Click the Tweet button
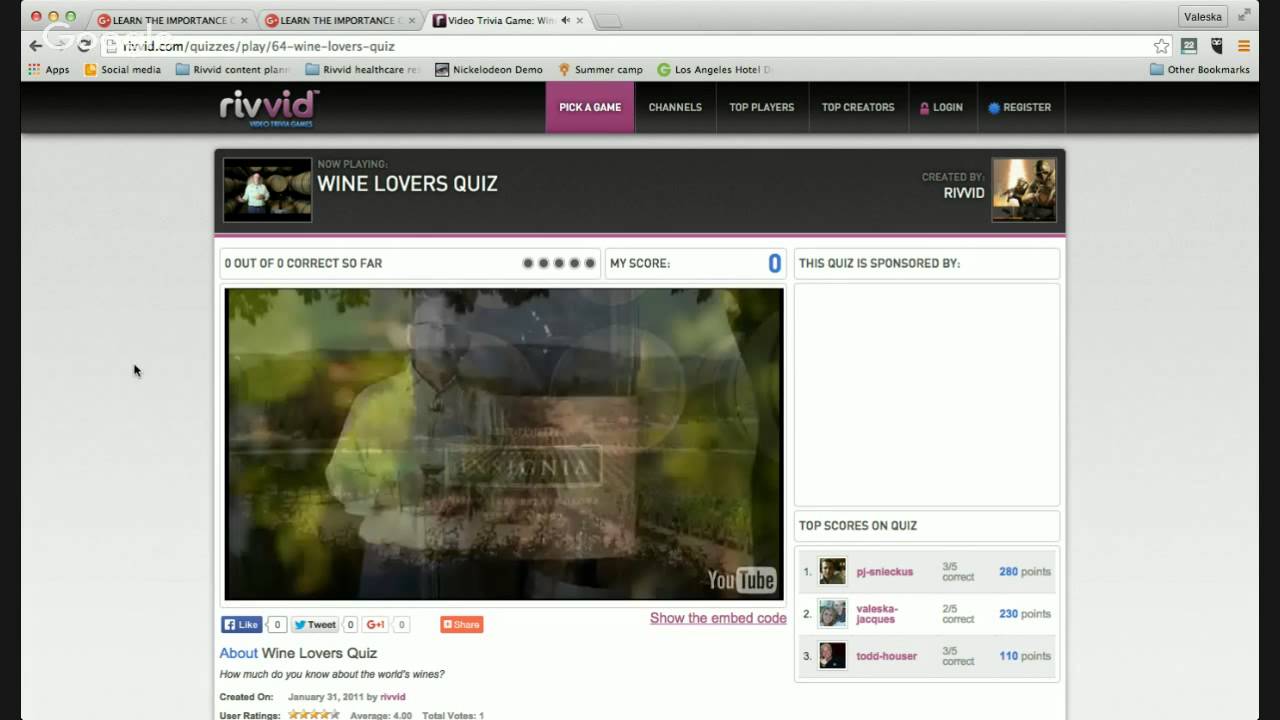The width and height of the screenshot is (1280, 720). pos(315,625)
